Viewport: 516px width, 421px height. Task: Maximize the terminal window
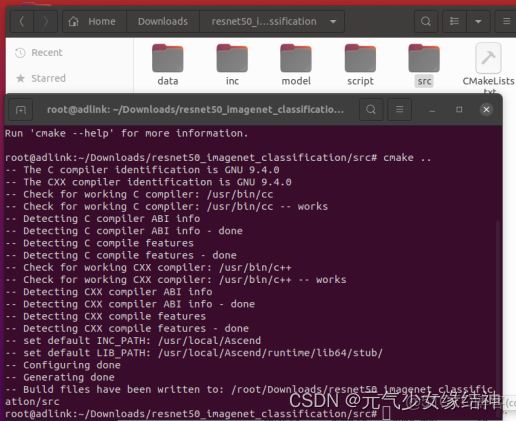coord(459,110)
